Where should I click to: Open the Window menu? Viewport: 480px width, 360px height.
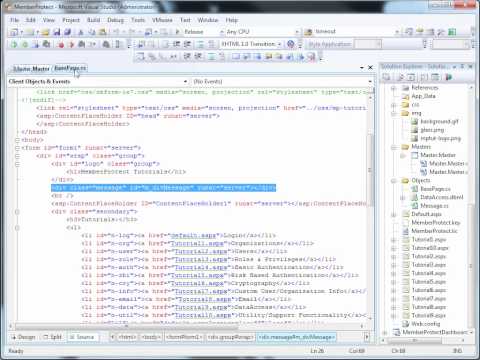[208, 20]
